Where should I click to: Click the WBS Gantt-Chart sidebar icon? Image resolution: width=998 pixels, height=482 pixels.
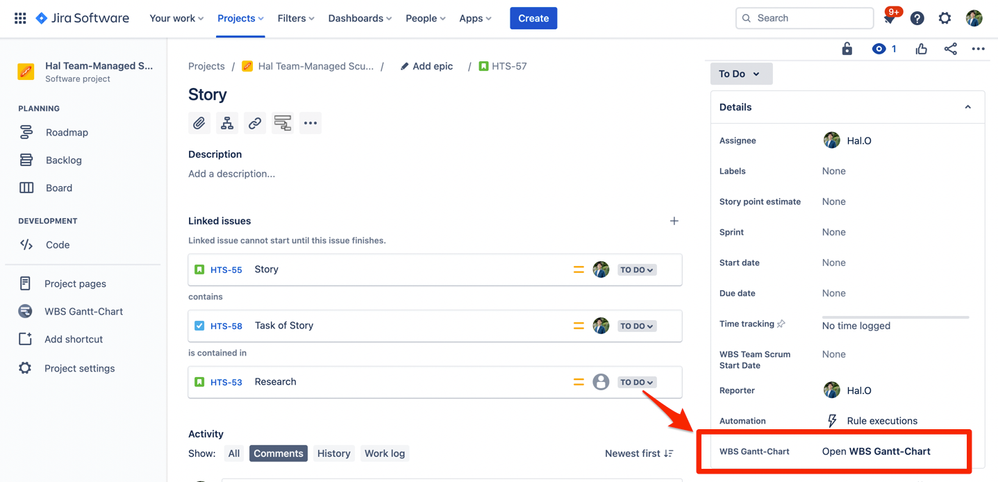[x=25, y=311]
